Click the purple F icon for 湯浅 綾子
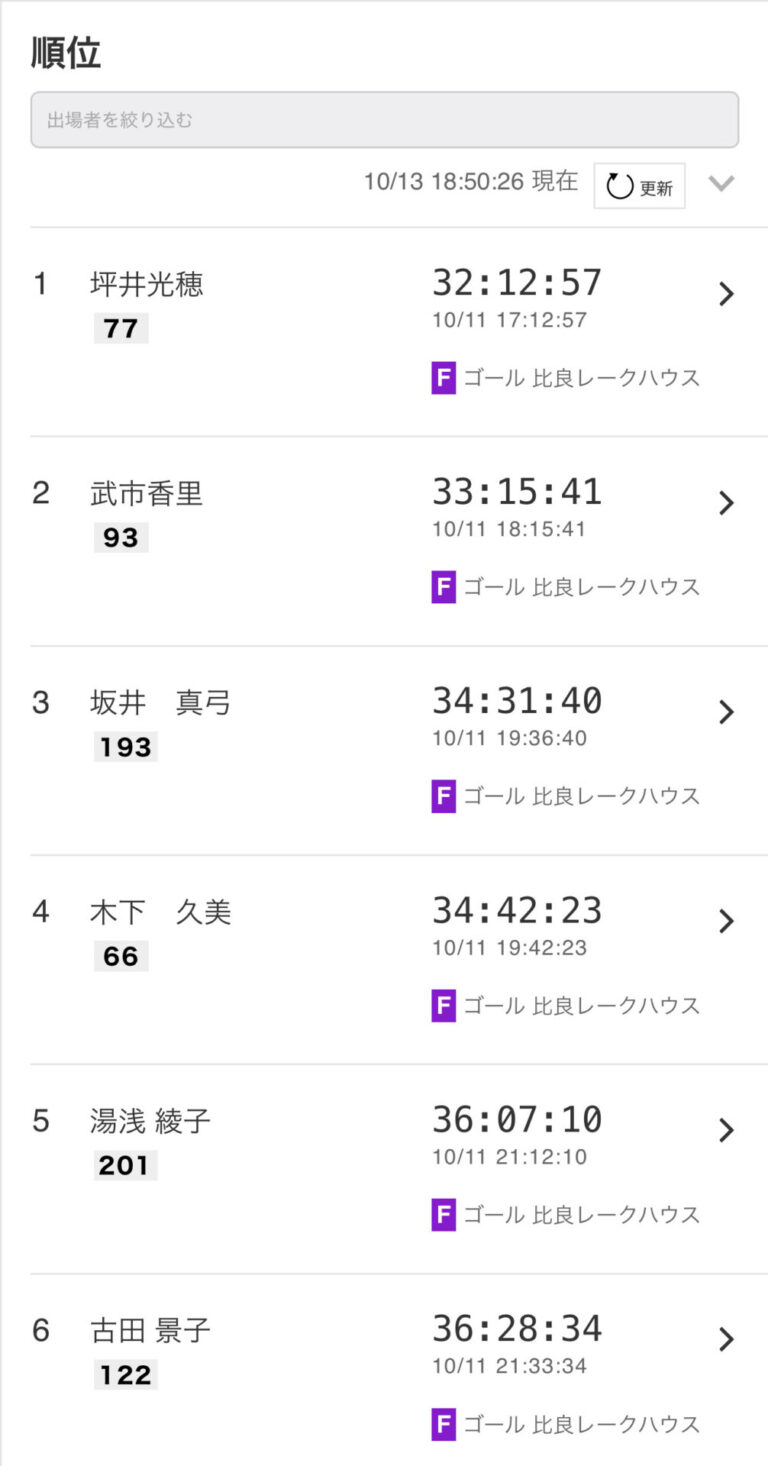 444,1215
